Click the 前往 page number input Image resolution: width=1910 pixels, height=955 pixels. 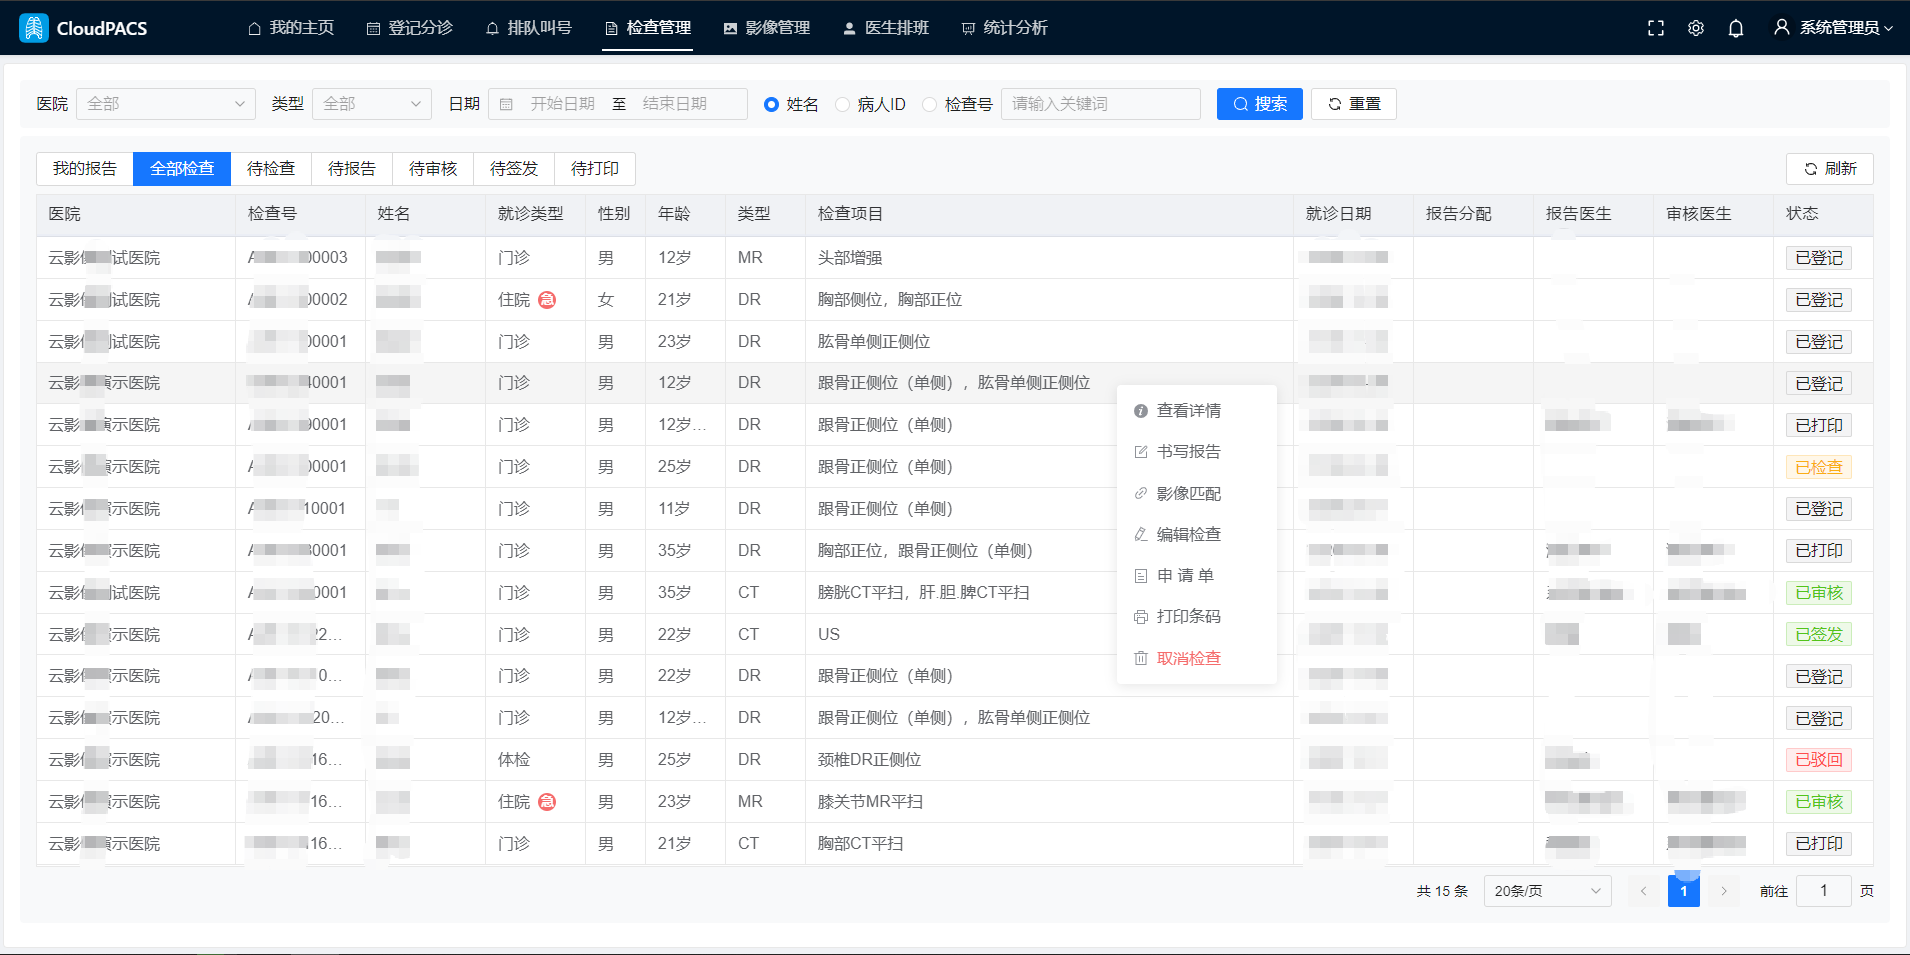(1824, 891)
